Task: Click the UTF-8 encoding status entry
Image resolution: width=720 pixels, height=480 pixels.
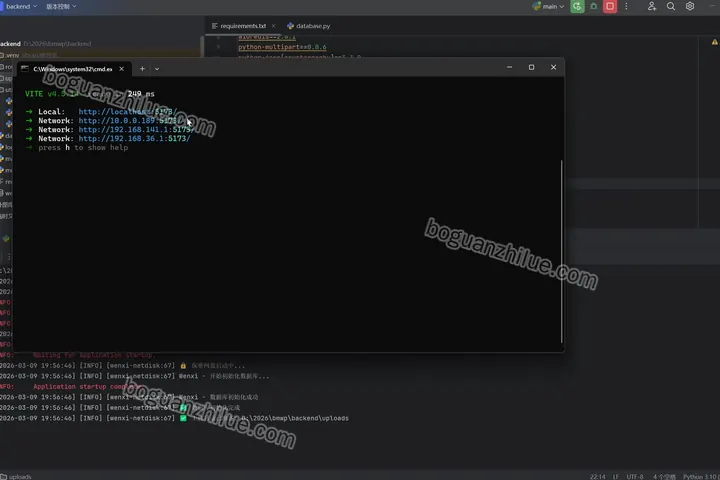Action: pos(635,476)
